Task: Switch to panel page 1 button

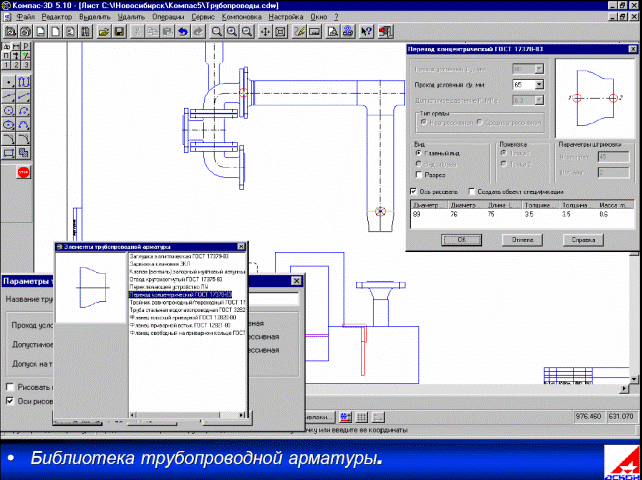Action: [x=7, y=65]
